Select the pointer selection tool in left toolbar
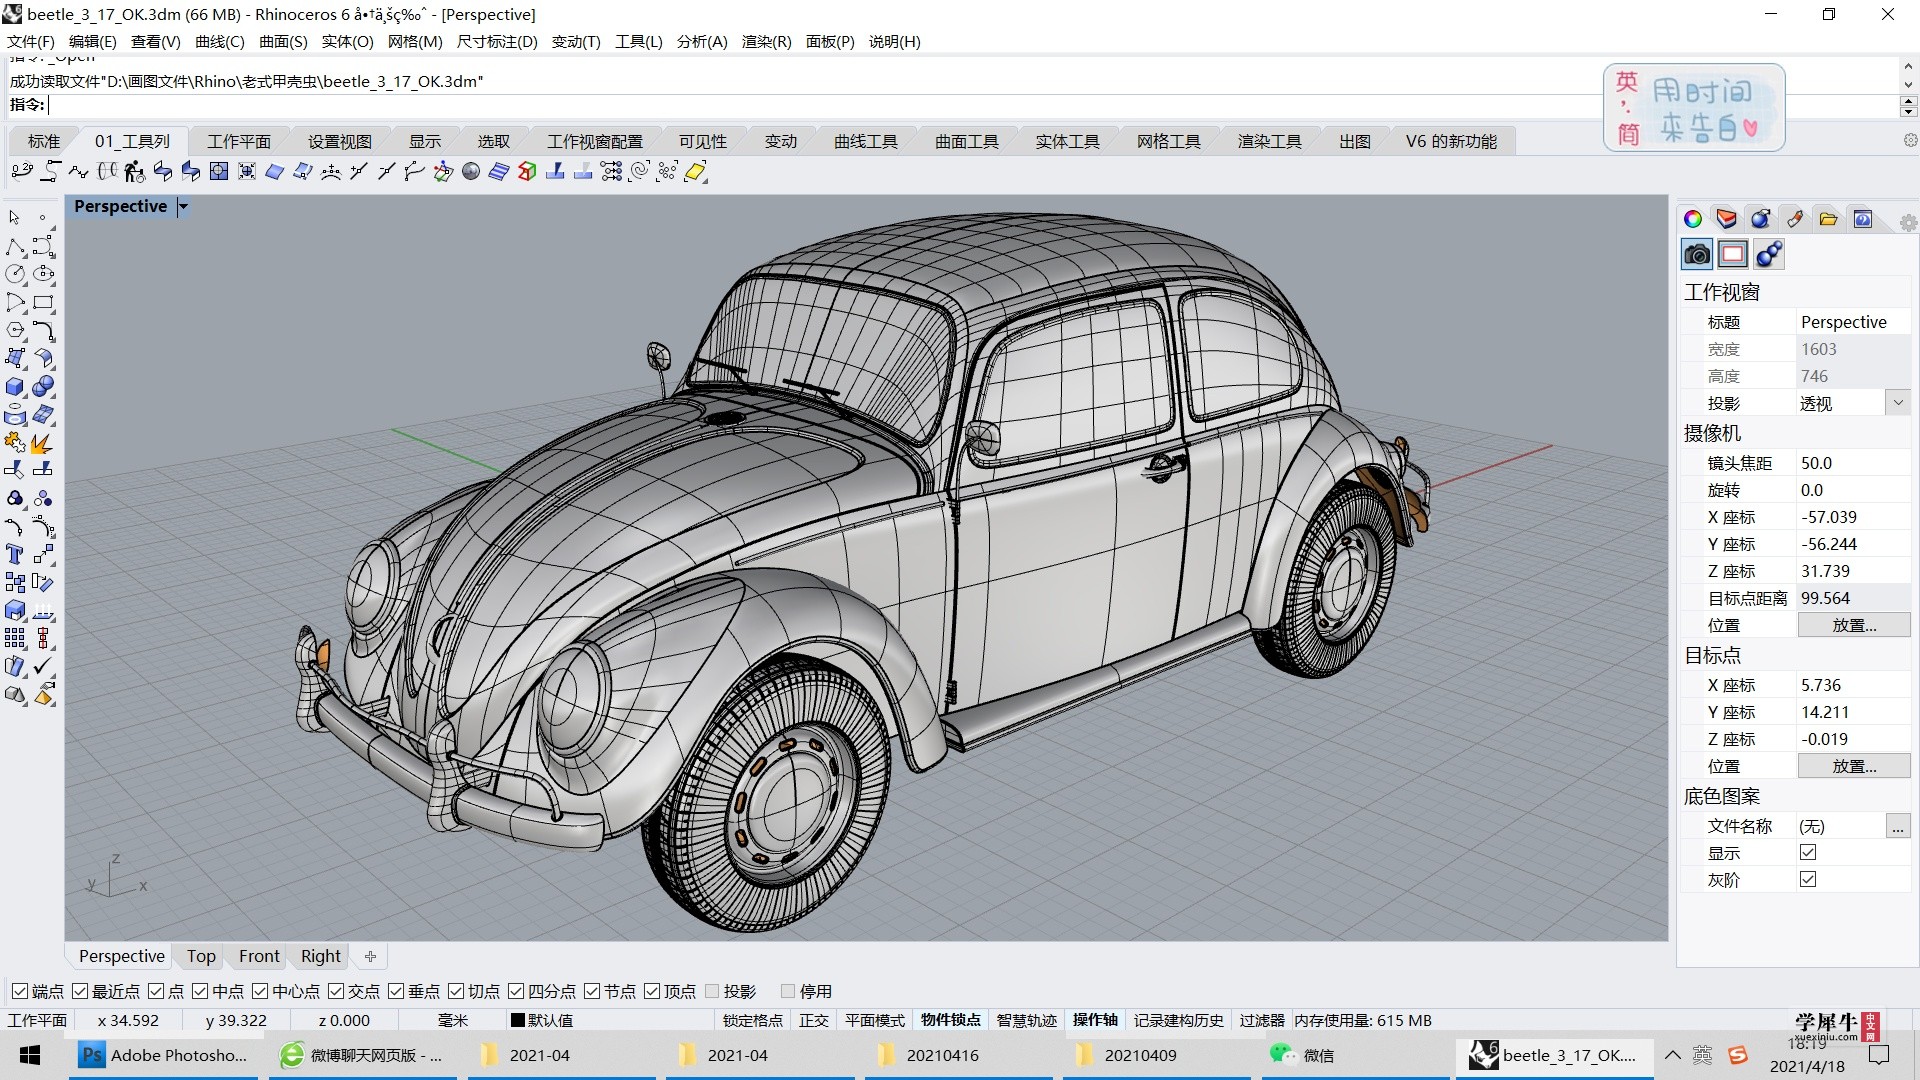Image resolution: width=1920 pixels, height=1080 pixels. tap(15, 218)
